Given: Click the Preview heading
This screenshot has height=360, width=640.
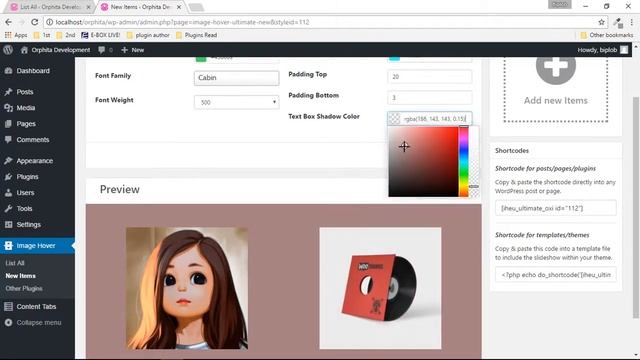Looking at the screenshot, I should 120,189.
